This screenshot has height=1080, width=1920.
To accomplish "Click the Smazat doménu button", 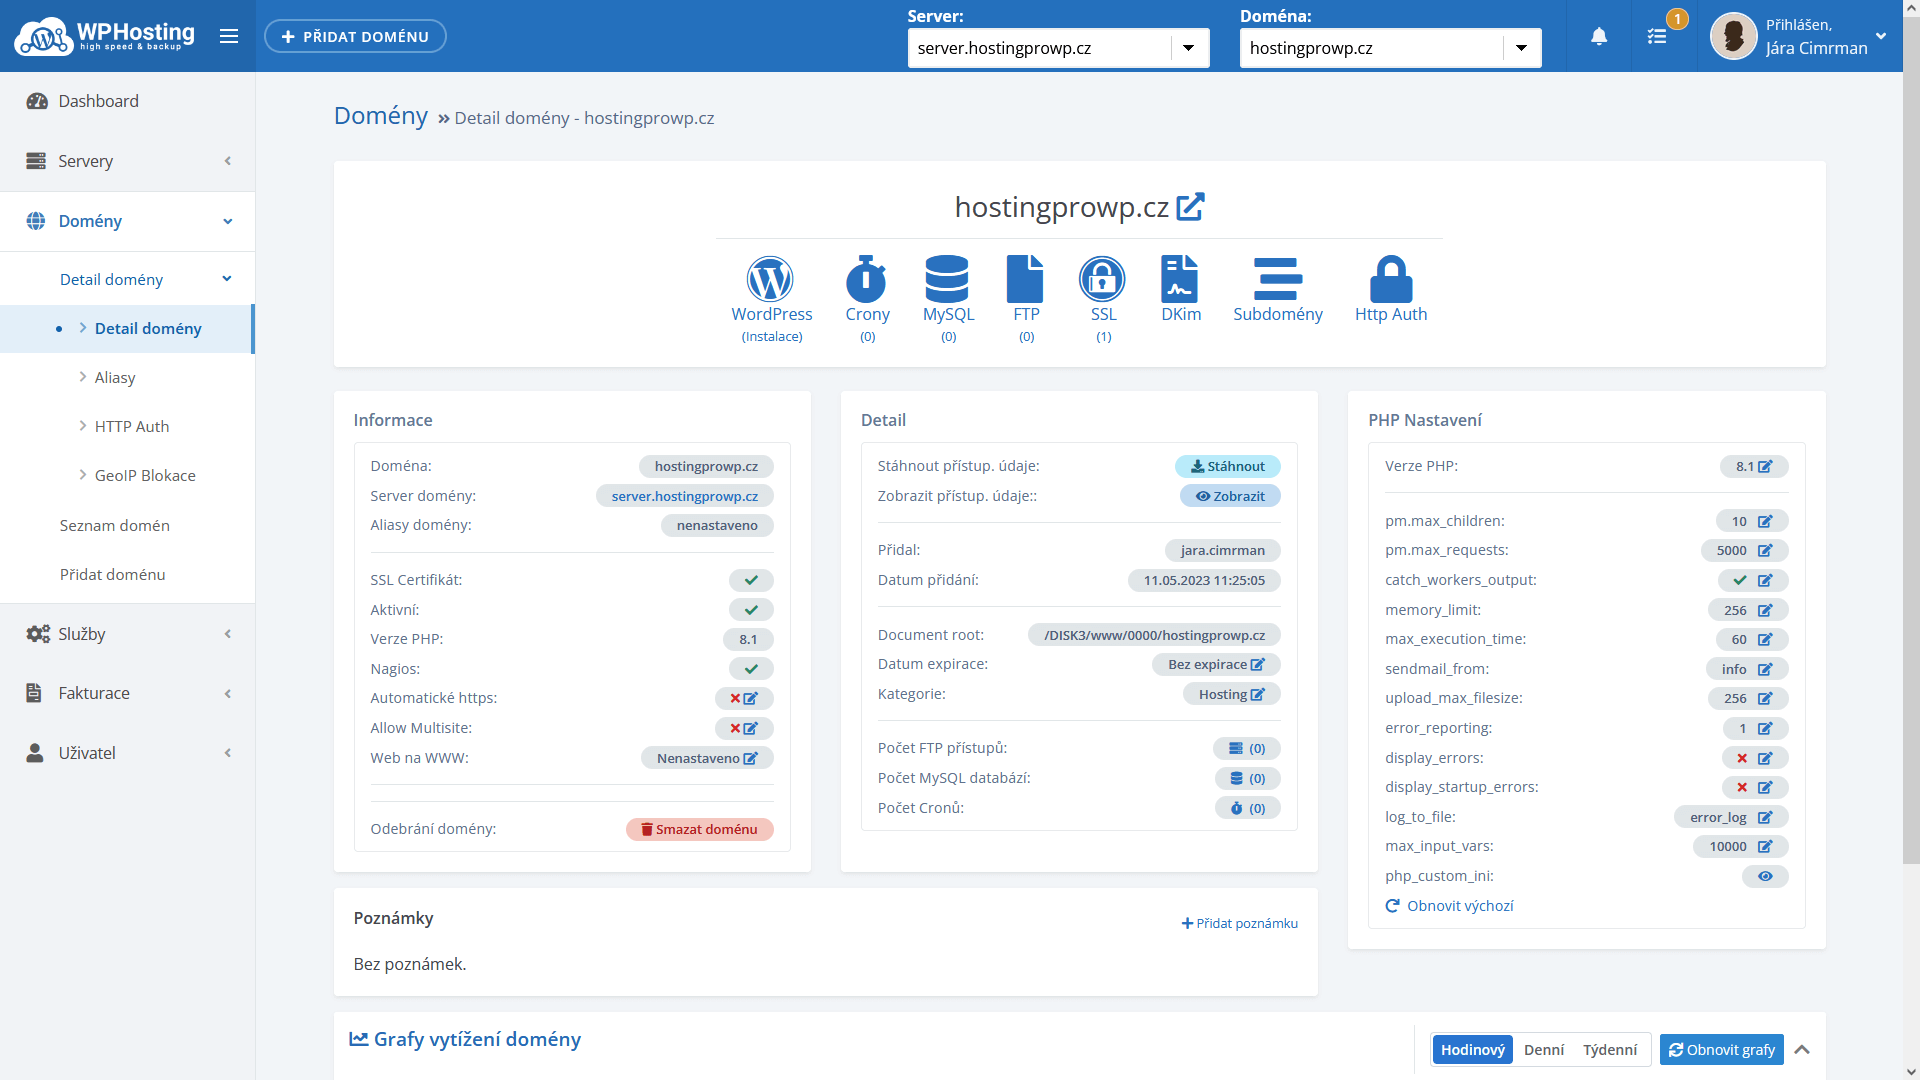I will click(x=699, y=830).
